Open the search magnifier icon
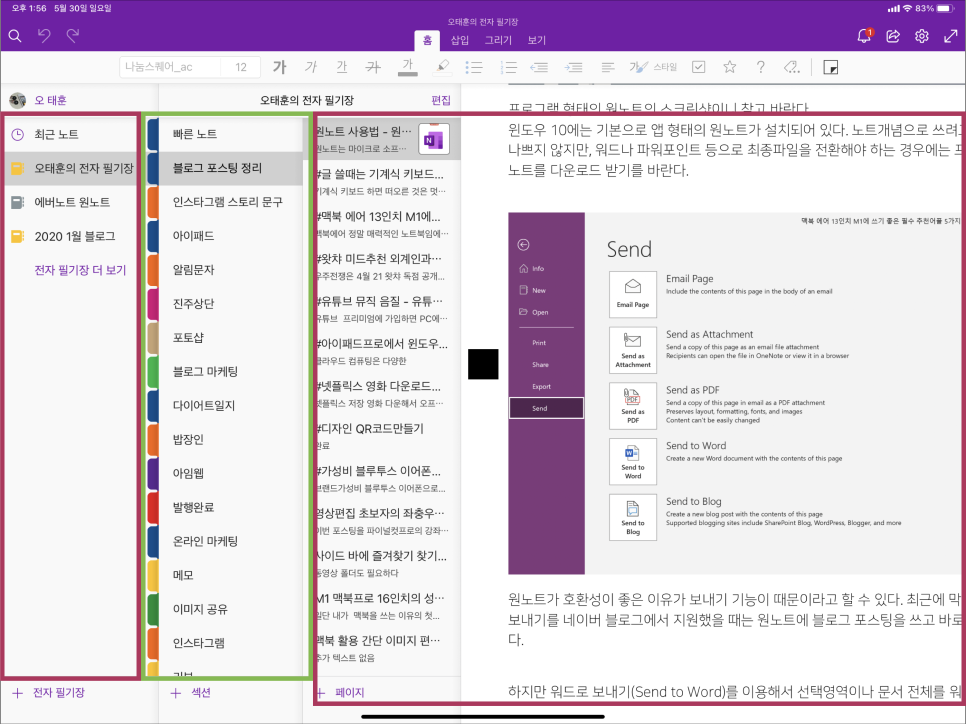 point(15,36)
